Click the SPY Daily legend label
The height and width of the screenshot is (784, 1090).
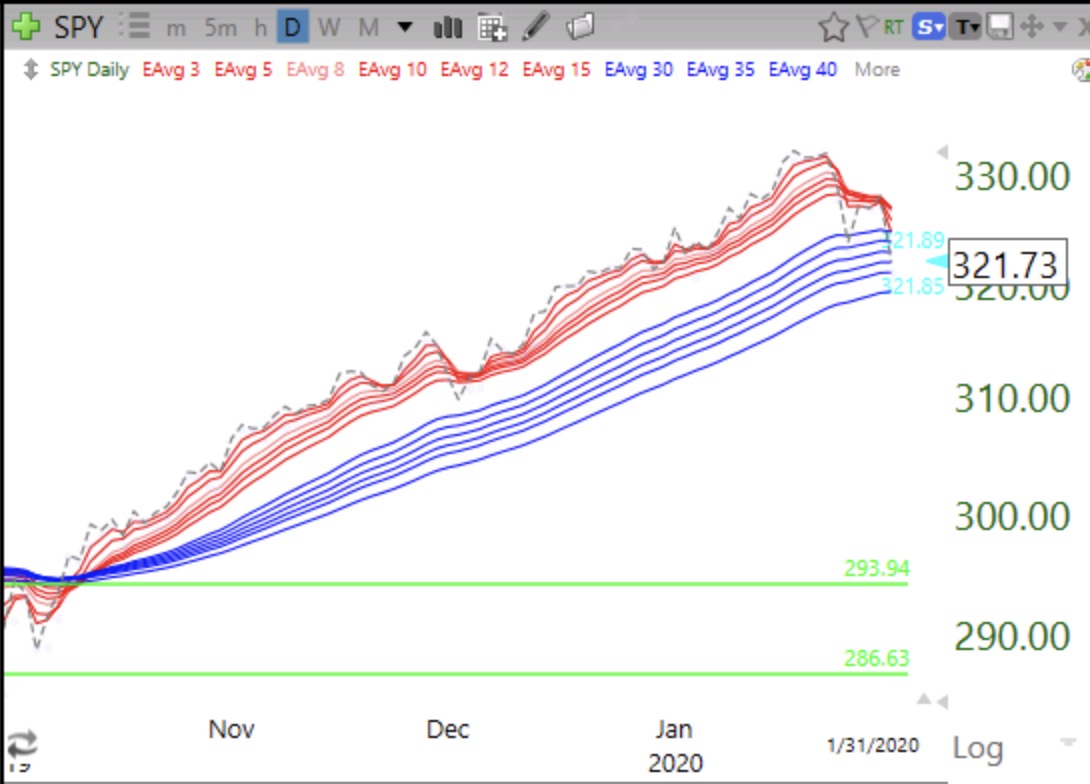[89, 70]
